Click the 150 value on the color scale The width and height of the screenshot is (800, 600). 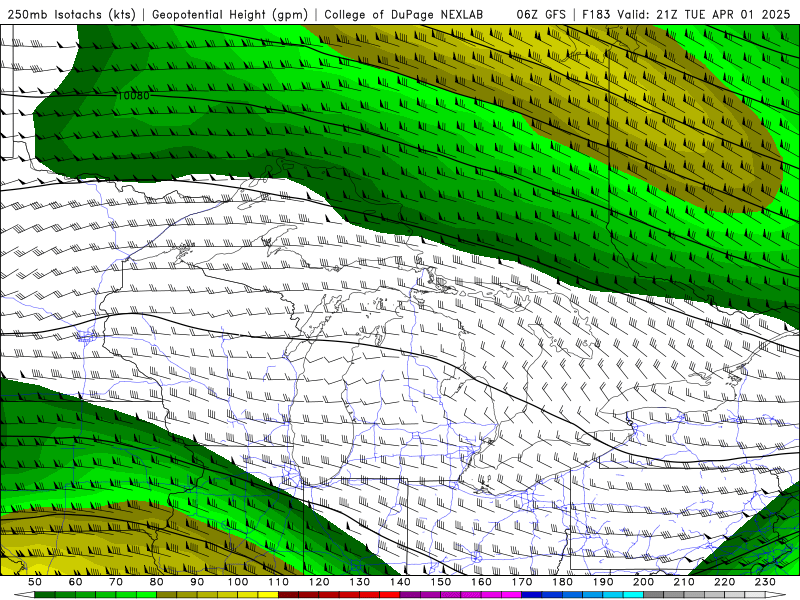tap(441, 582)
